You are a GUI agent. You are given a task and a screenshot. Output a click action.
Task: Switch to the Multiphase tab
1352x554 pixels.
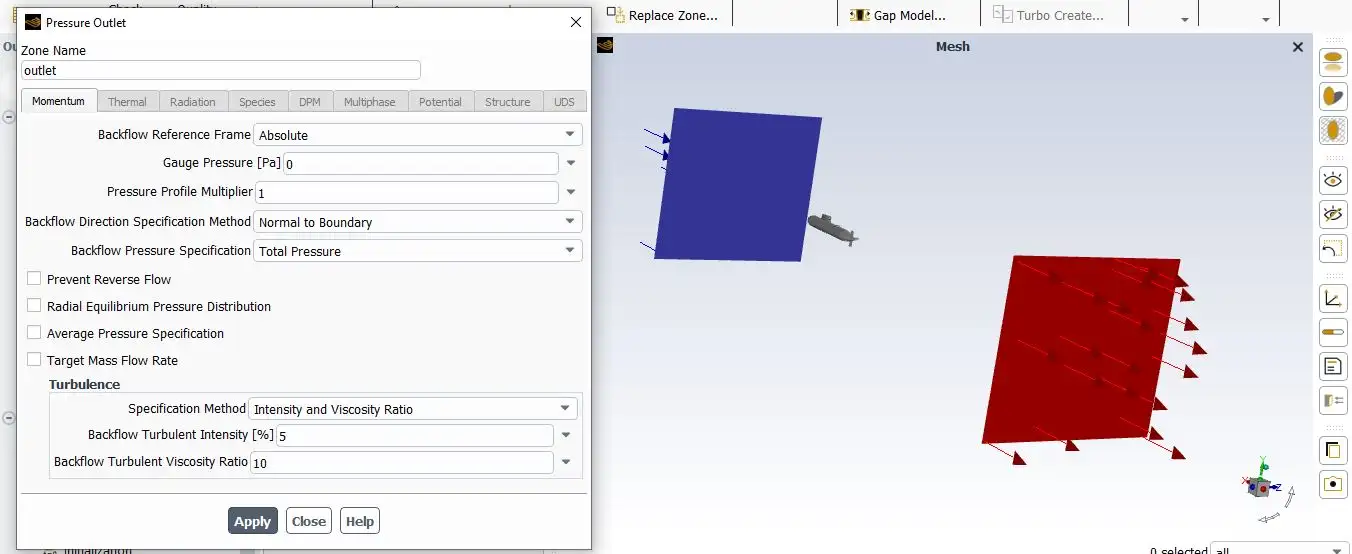point(370,102)
